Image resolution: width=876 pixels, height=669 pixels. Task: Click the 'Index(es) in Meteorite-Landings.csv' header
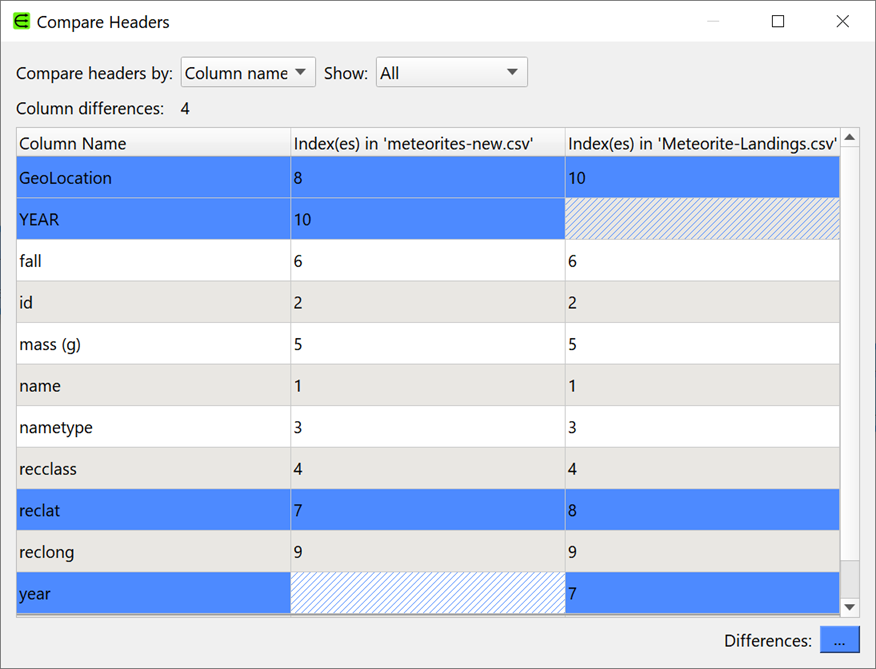point(700,143)
